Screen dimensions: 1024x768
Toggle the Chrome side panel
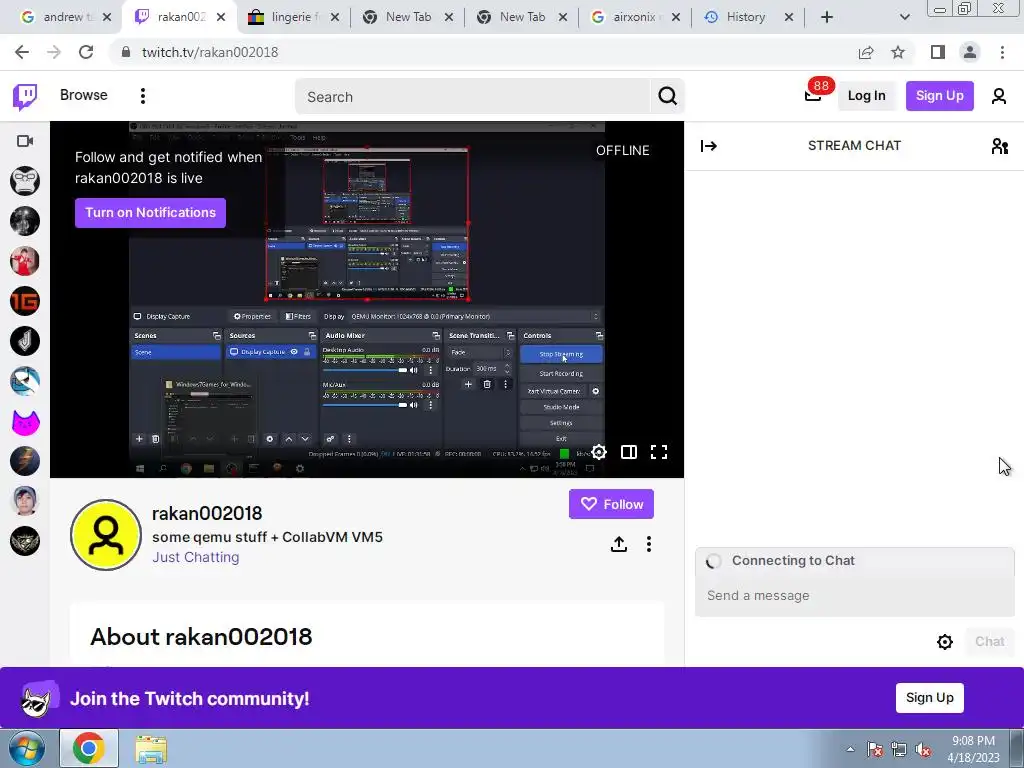coord(938,52)
